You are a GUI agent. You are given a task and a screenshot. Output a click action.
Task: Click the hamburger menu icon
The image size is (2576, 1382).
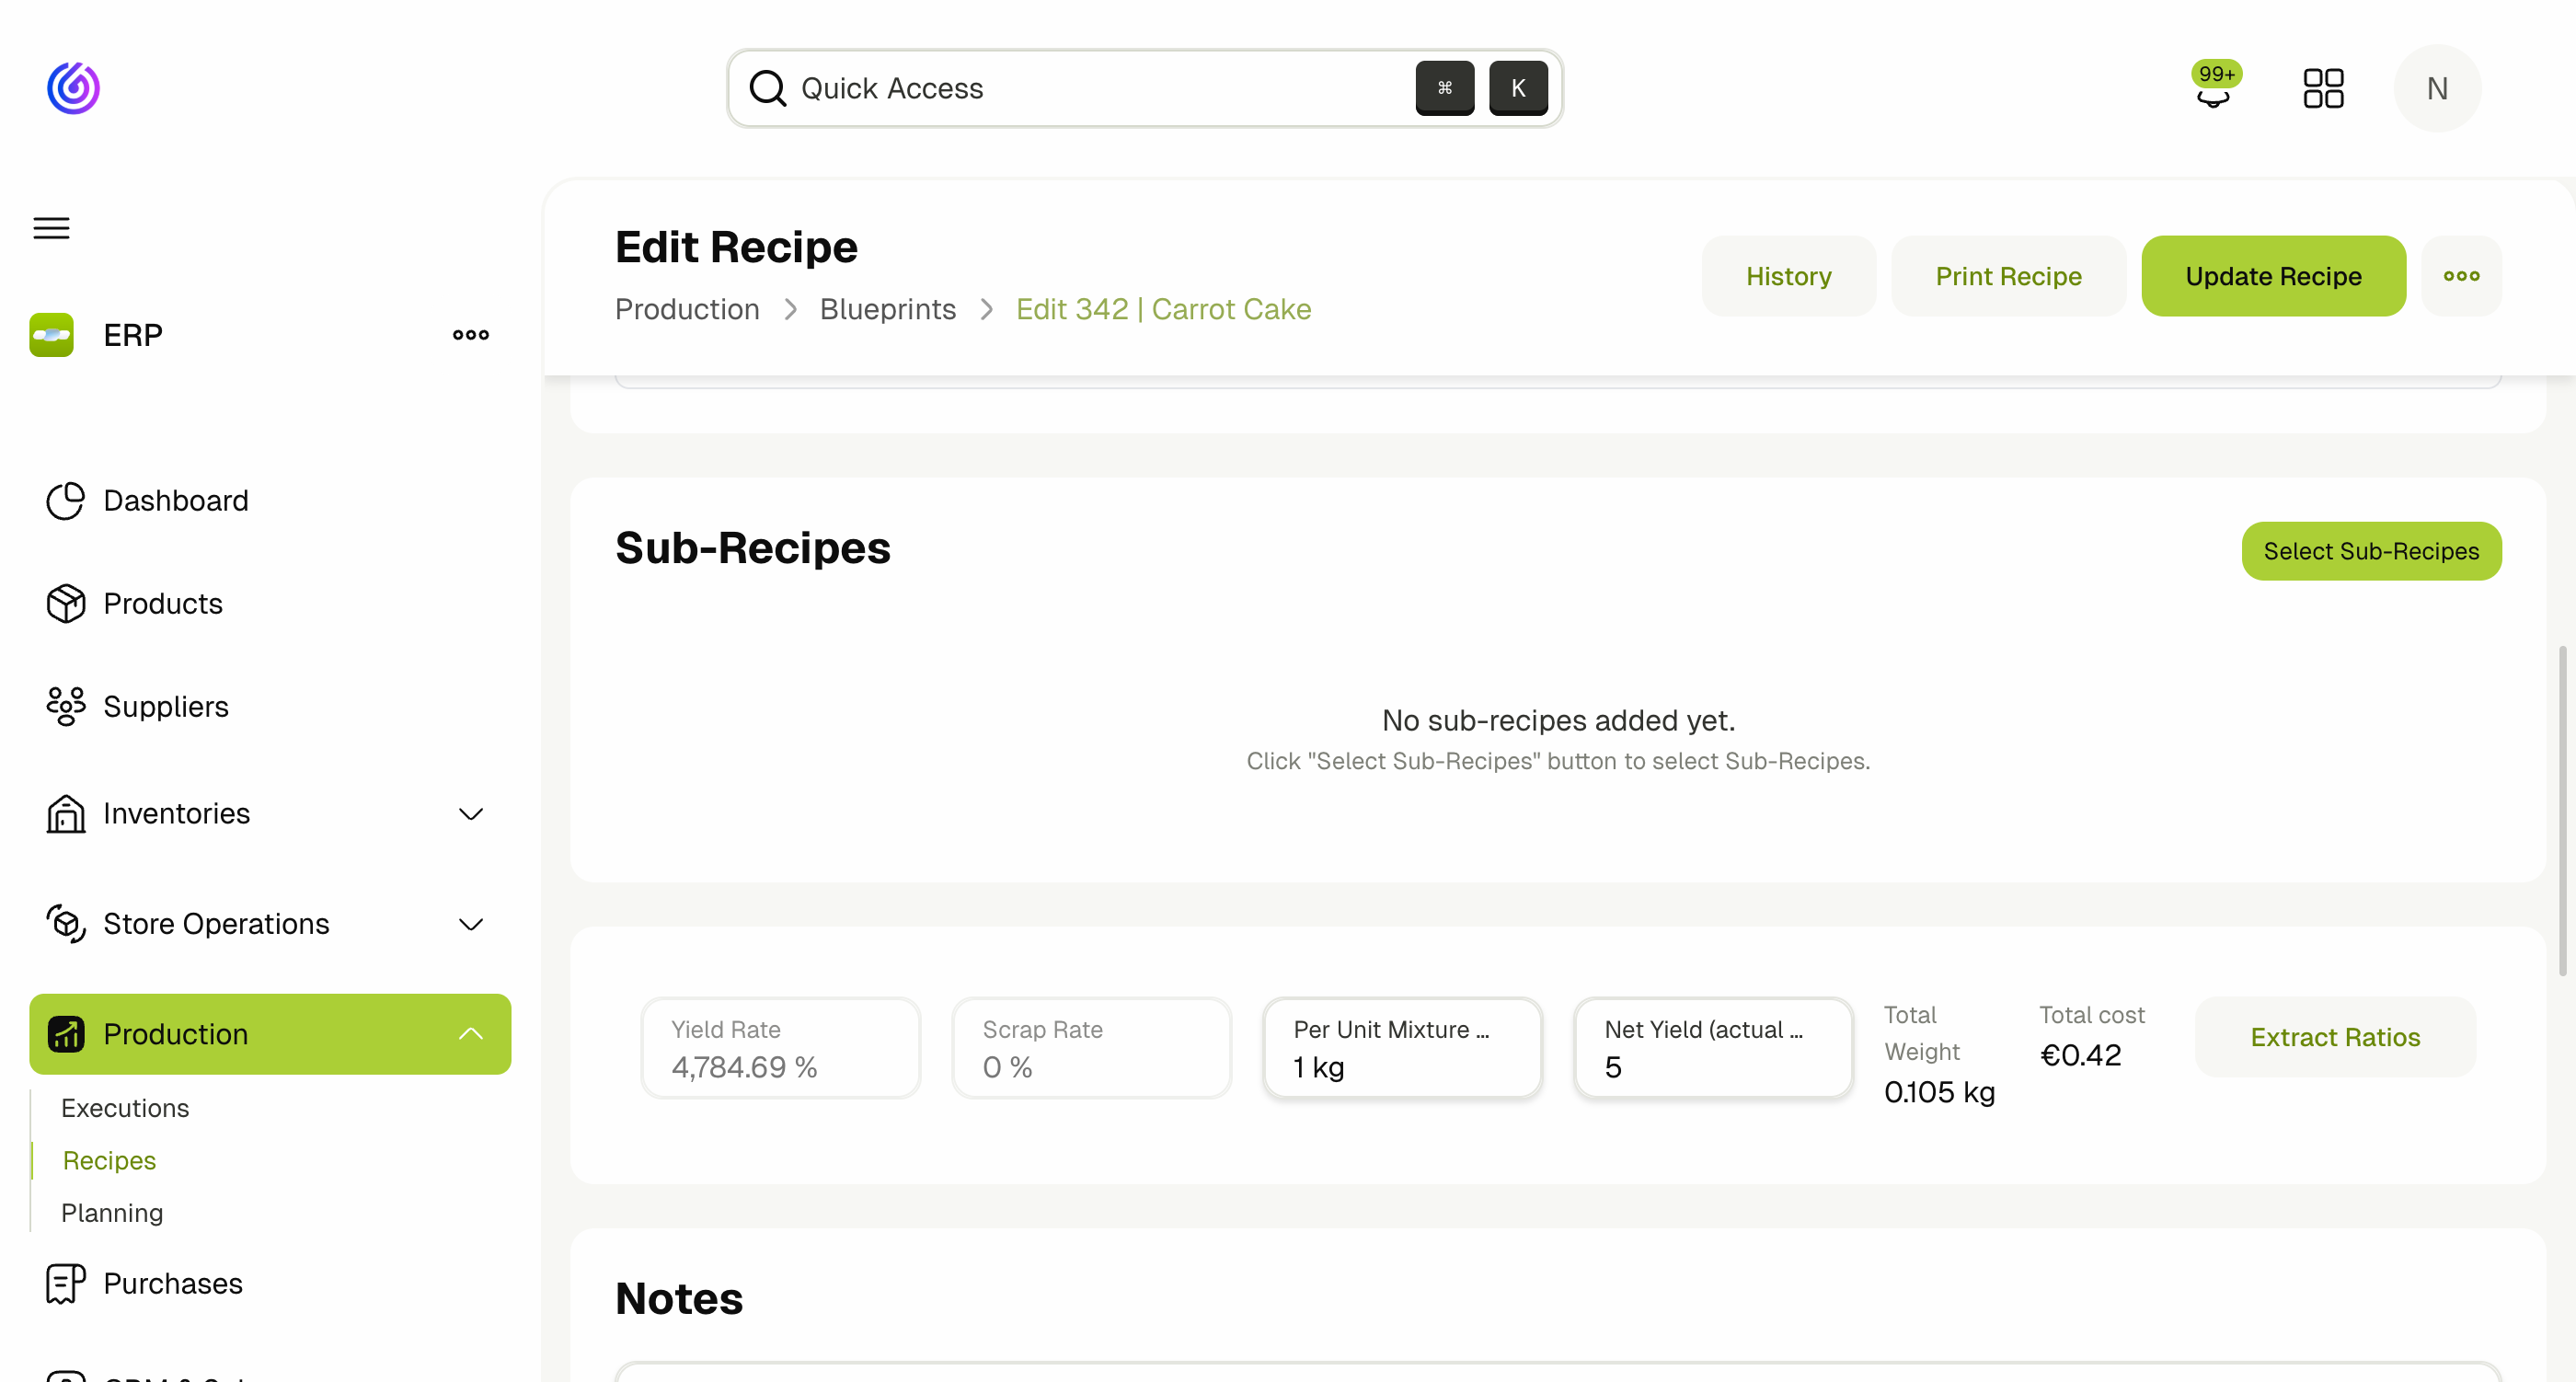51,228
